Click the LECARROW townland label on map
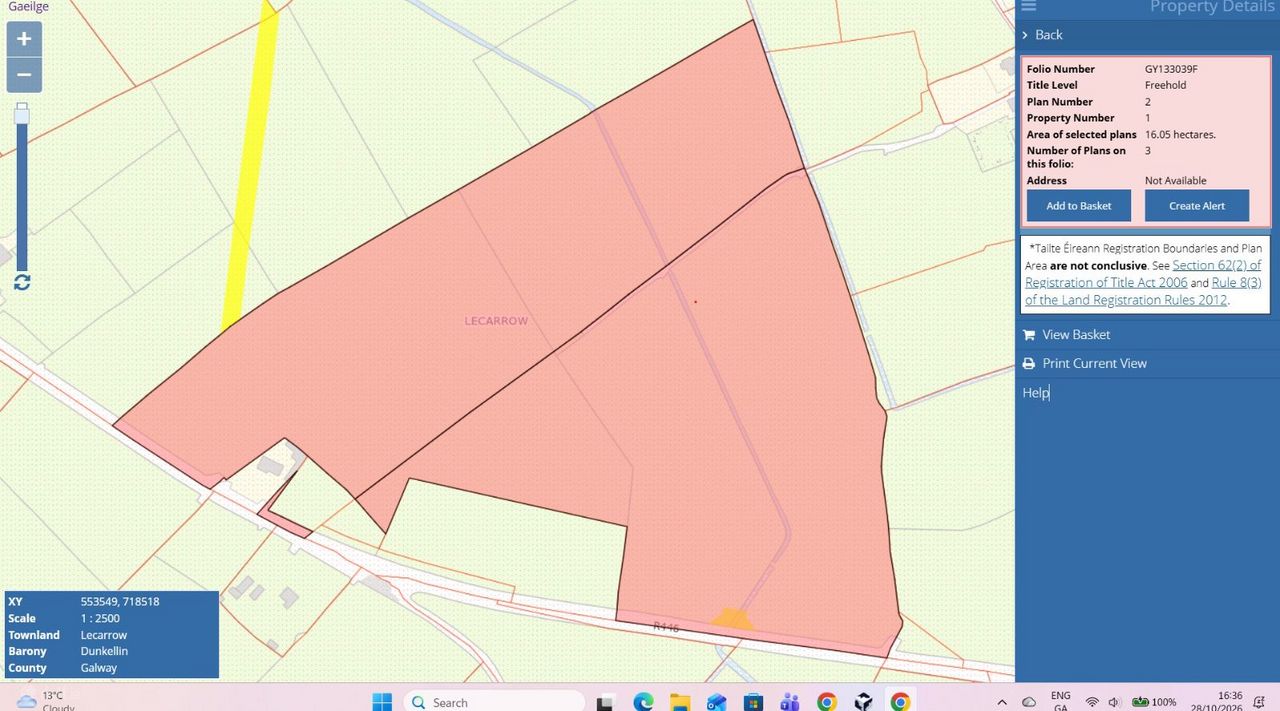This screenshot has width=1280, height=711. coord(496,321)
